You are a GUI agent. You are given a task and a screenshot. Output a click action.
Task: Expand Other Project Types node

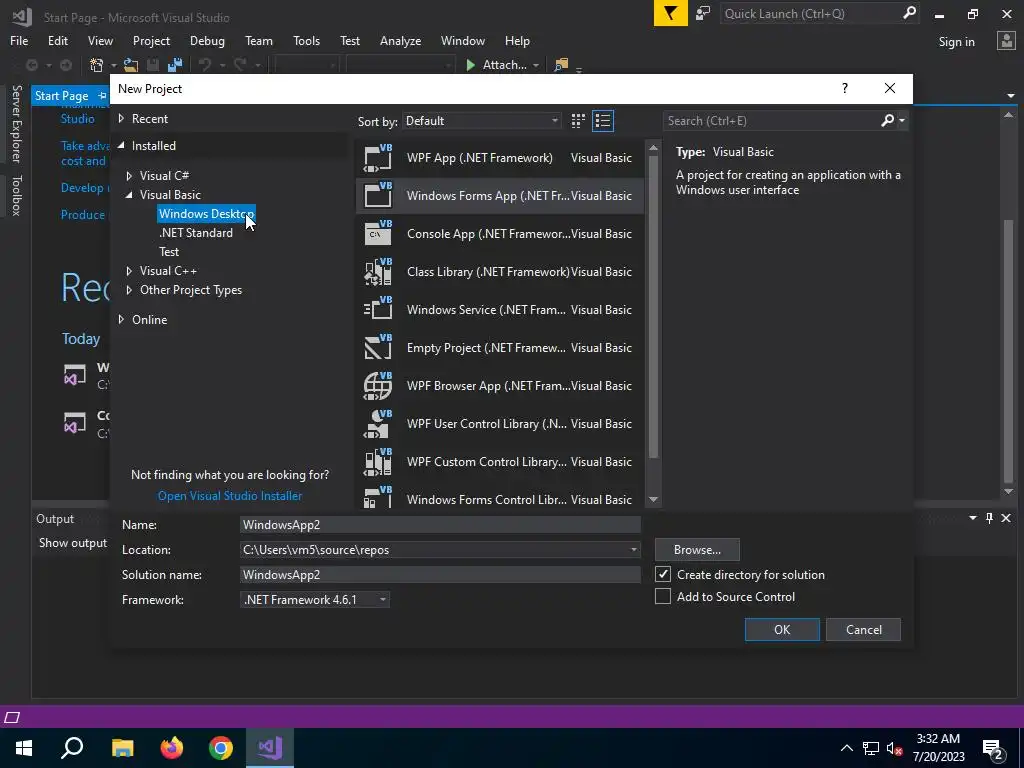click(129, 289)
